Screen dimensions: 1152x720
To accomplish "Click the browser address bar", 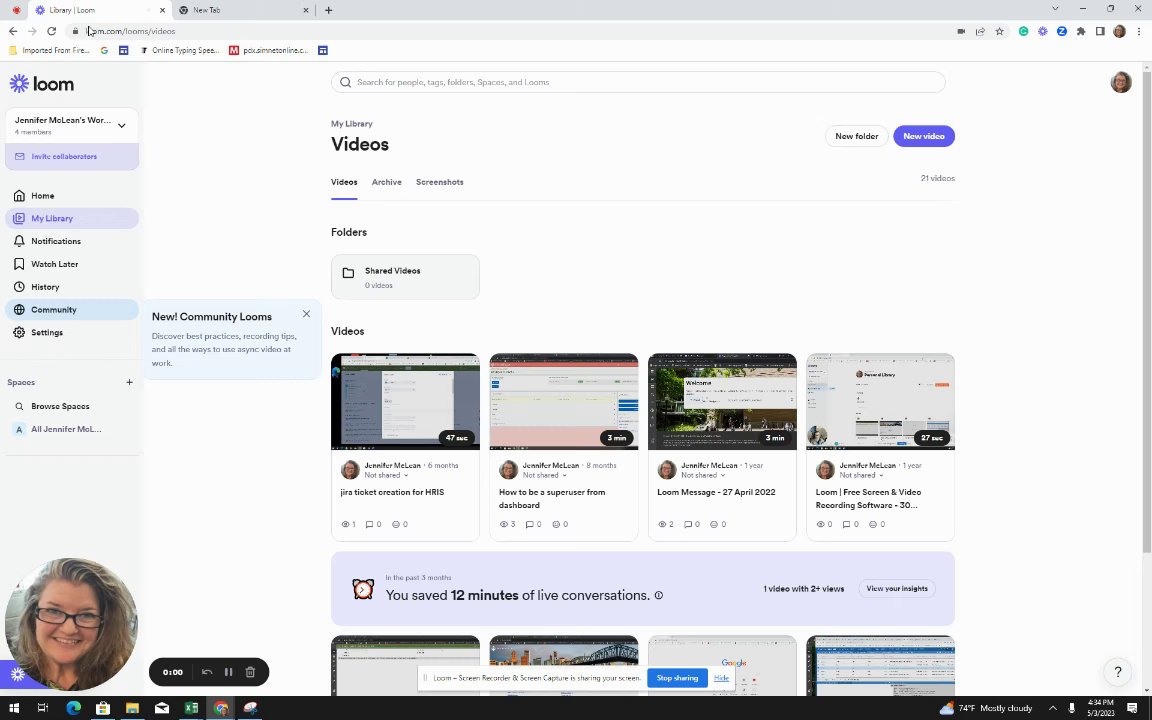I will [x=507, y=31].
